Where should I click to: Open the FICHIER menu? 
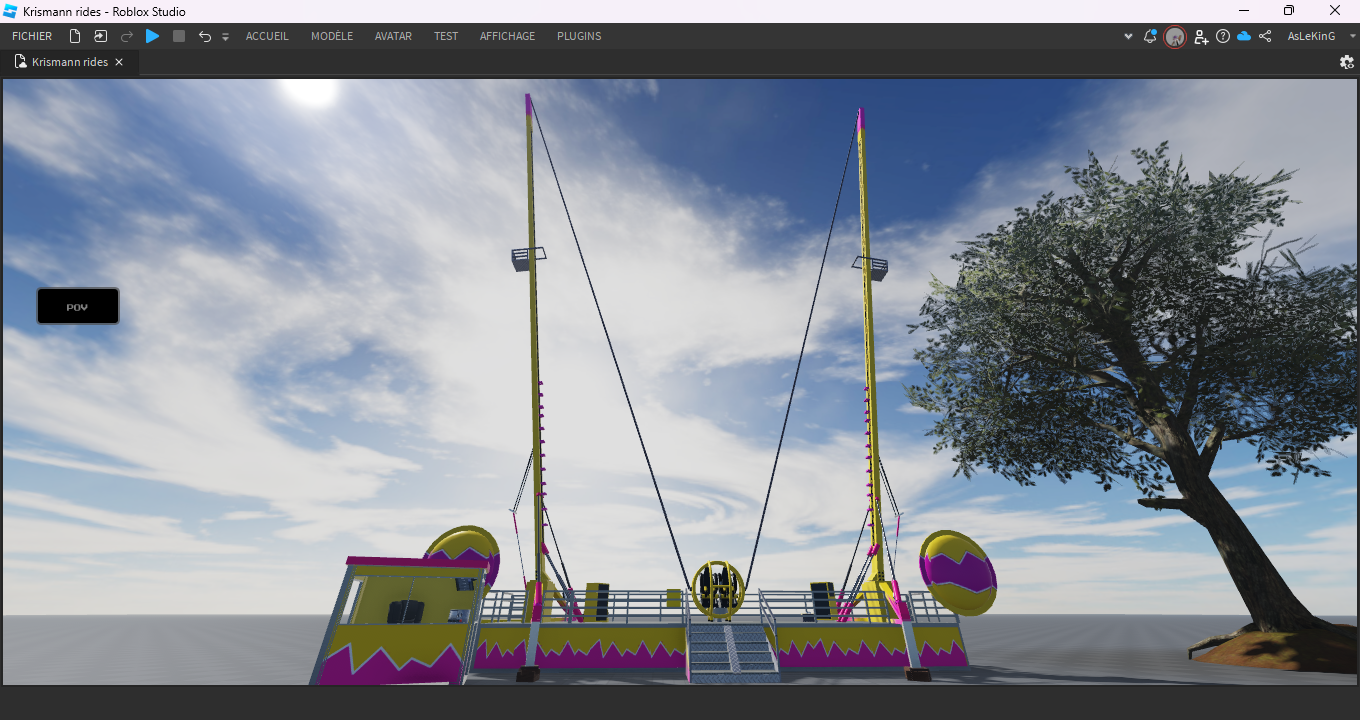pyautogui.click(x=32, y=36)
